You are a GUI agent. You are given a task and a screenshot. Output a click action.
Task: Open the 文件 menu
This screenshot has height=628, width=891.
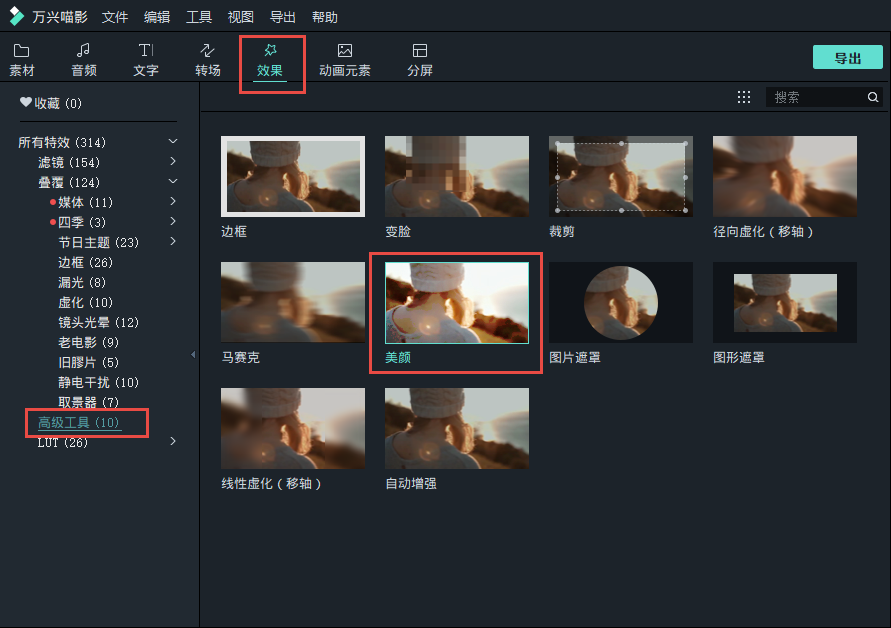coord(113,16)
